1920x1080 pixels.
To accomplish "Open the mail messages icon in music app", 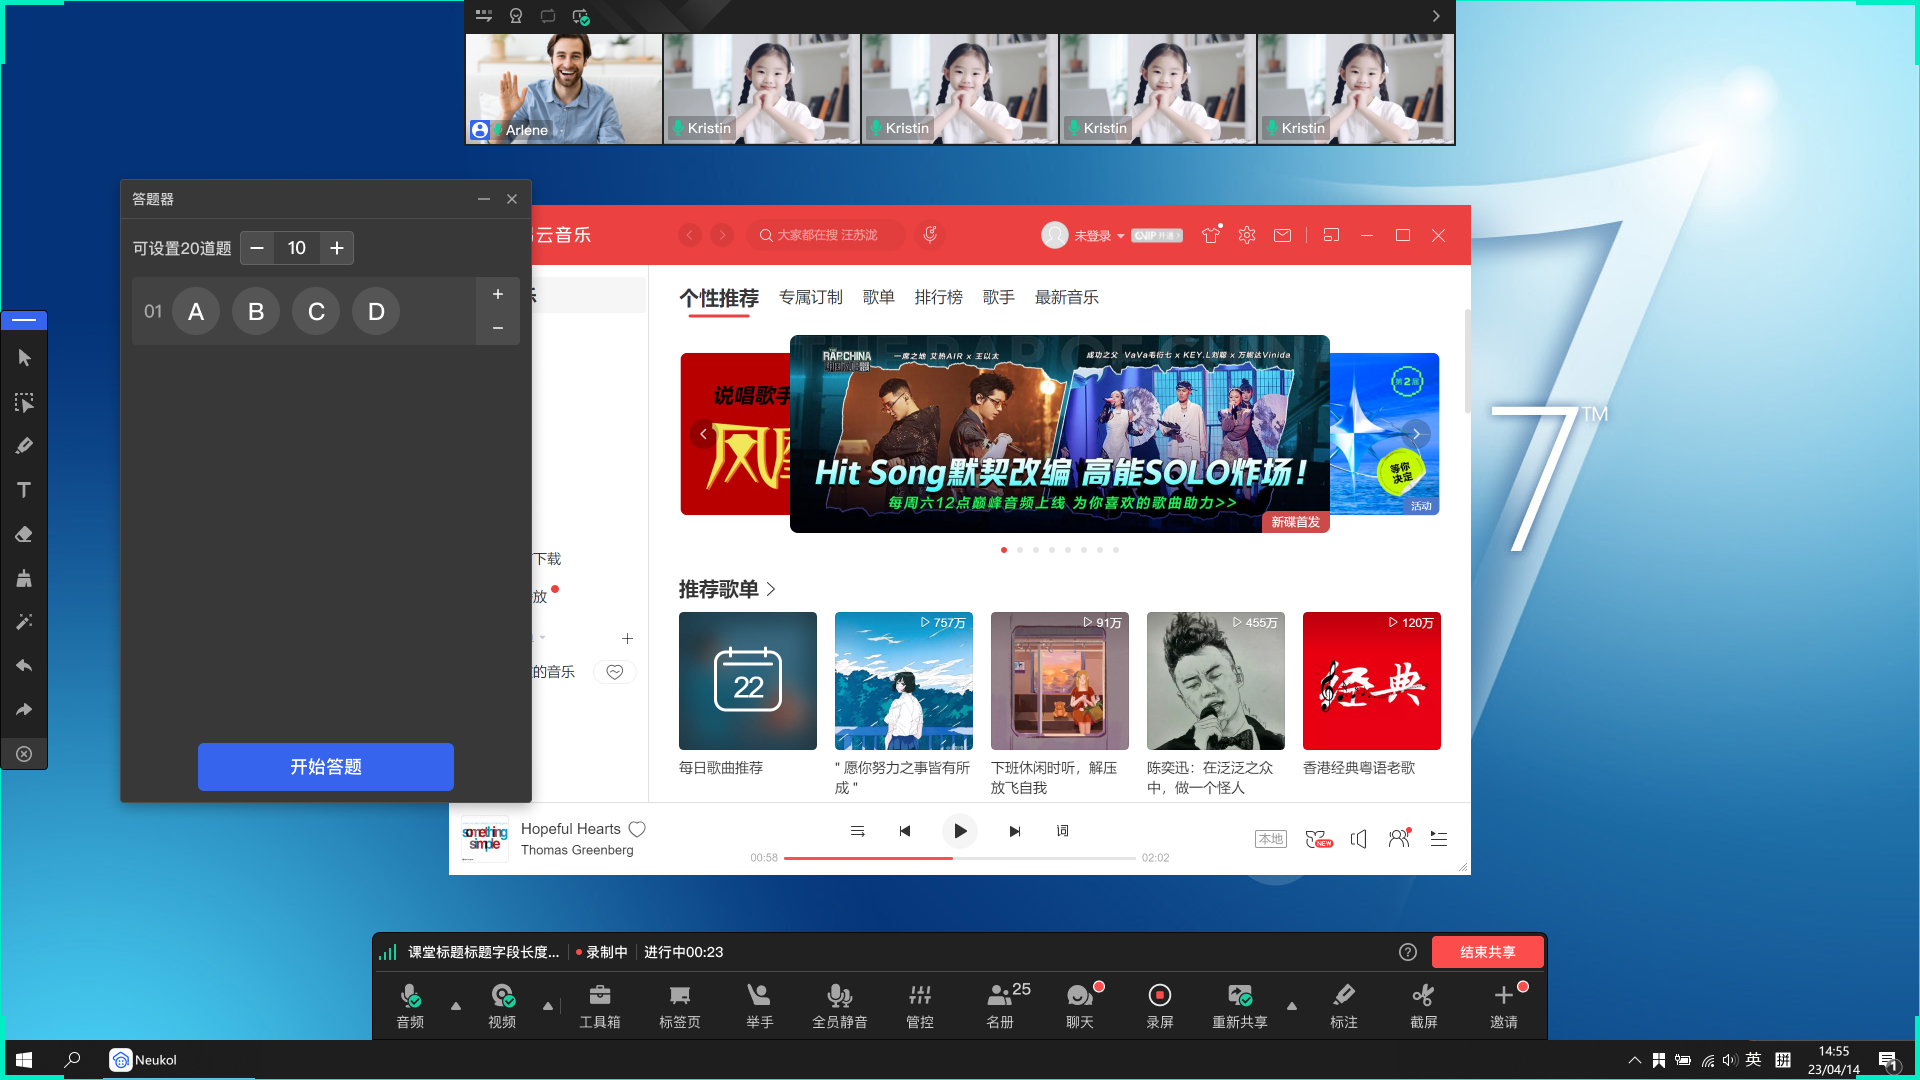I will 1283,235.
